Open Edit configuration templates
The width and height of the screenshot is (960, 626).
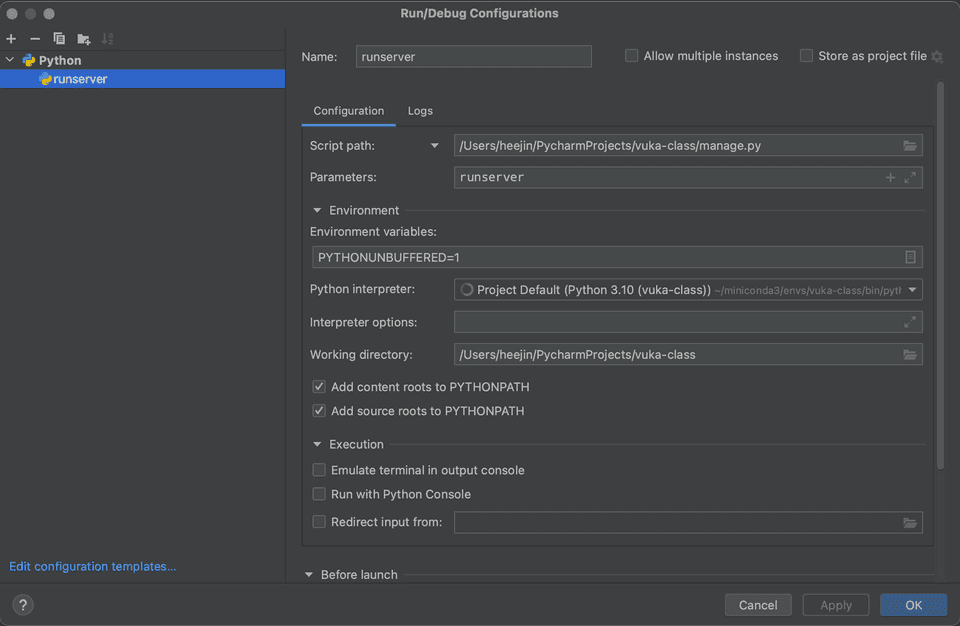(x=92, y=566)
